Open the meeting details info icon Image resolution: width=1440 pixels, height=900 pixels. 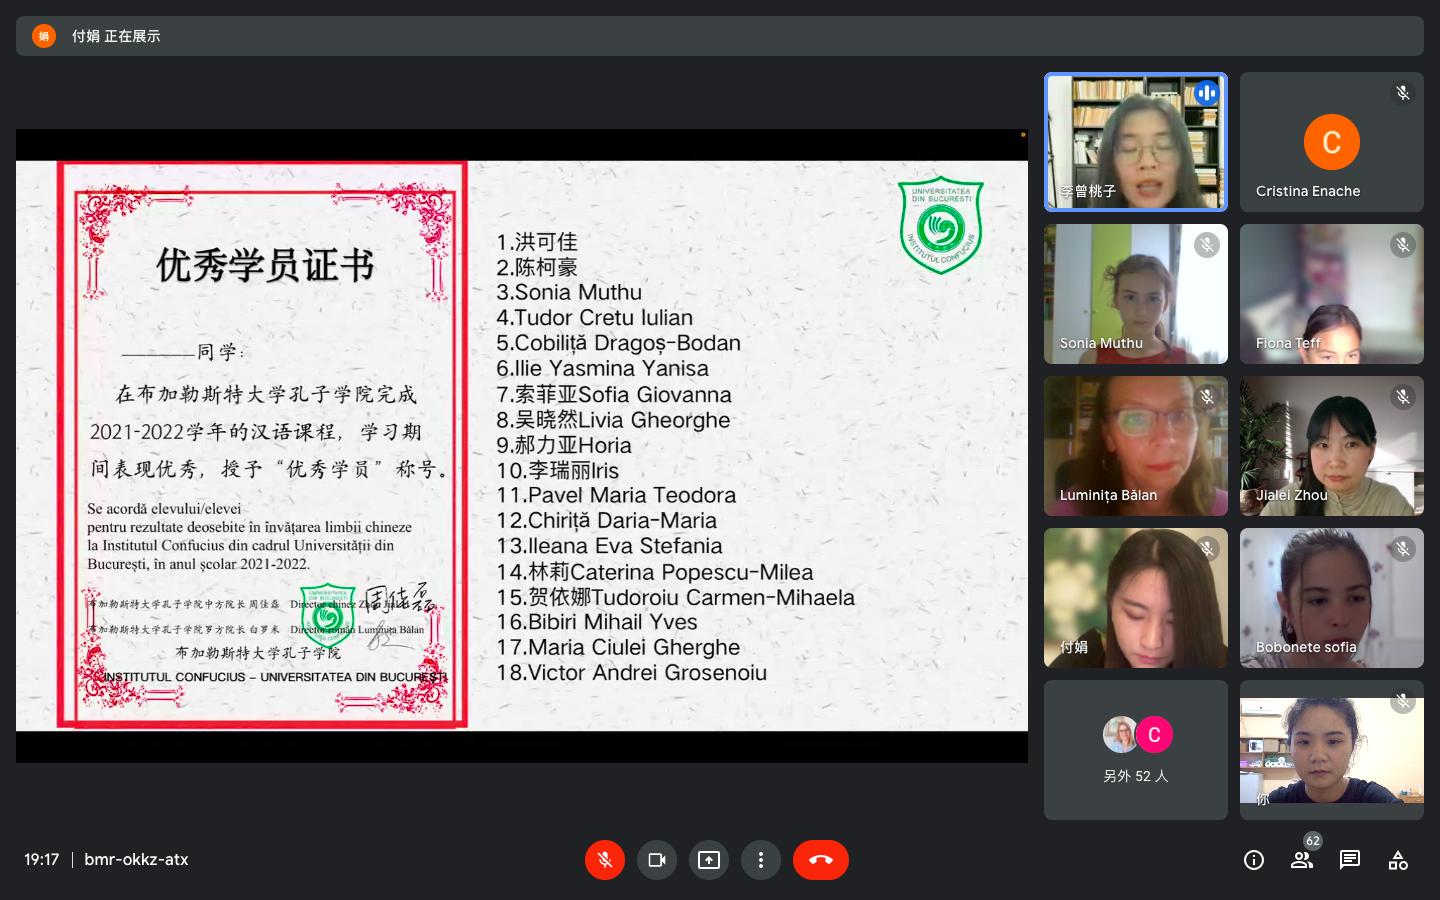(1254, 860)
